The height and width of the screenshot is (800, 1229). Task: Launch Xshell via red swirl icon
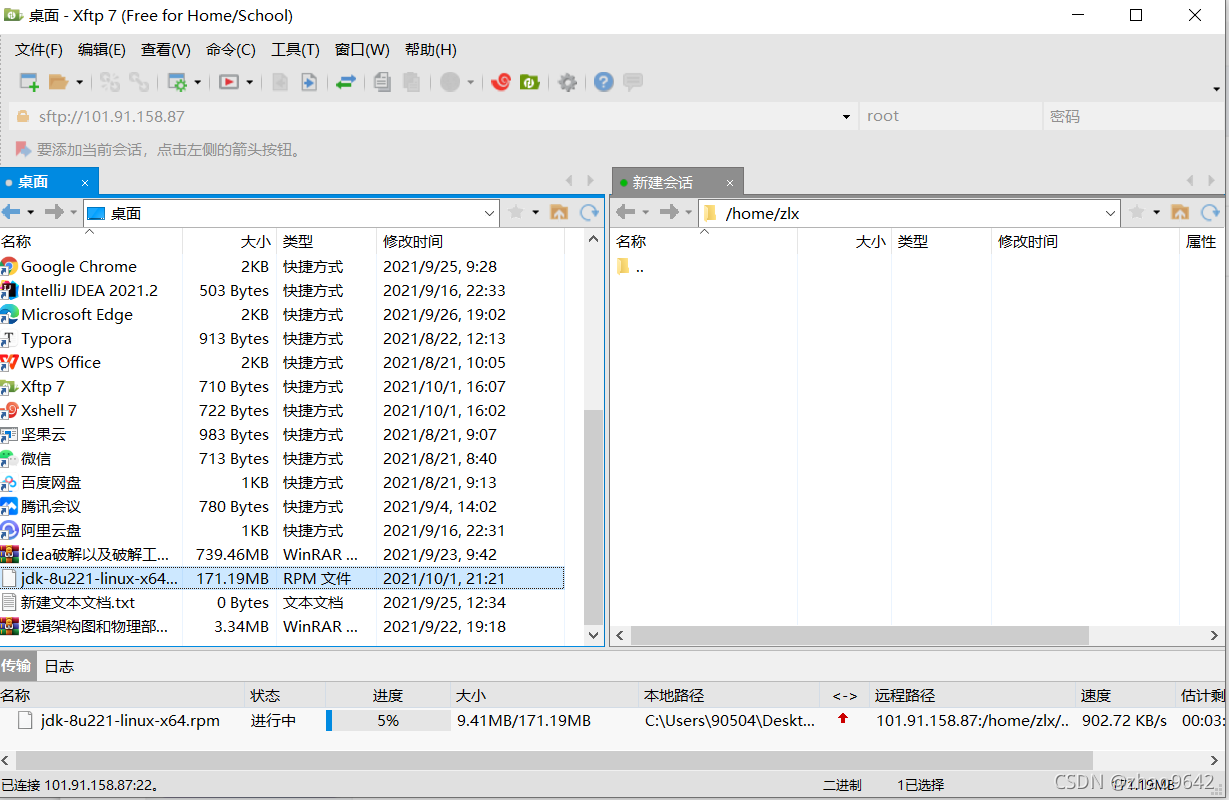pos(501,82)
